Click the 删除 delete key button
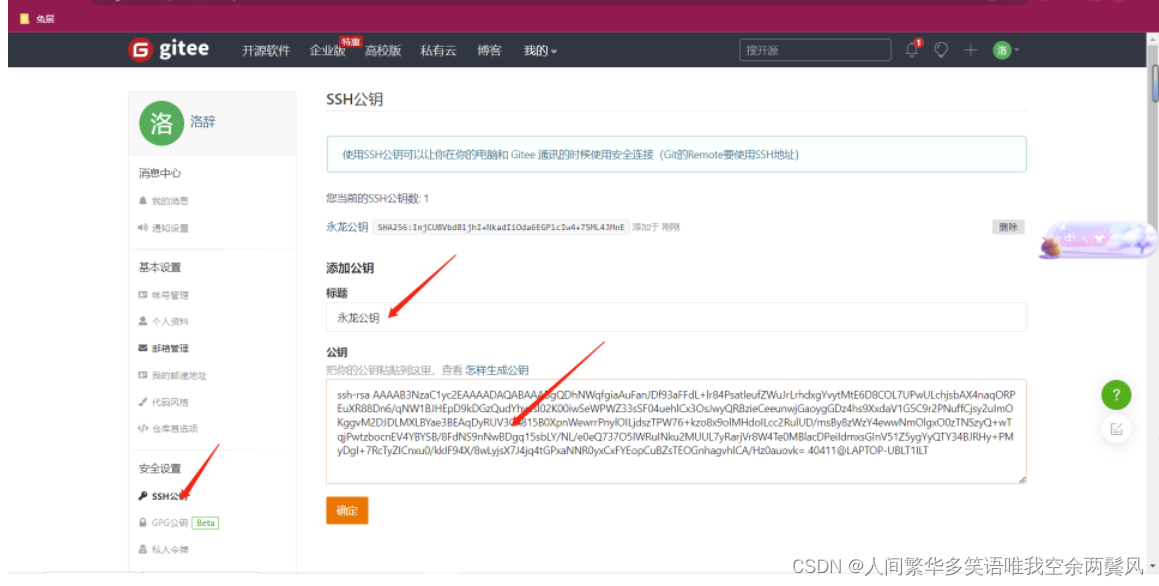 [x=1007, y=227]
